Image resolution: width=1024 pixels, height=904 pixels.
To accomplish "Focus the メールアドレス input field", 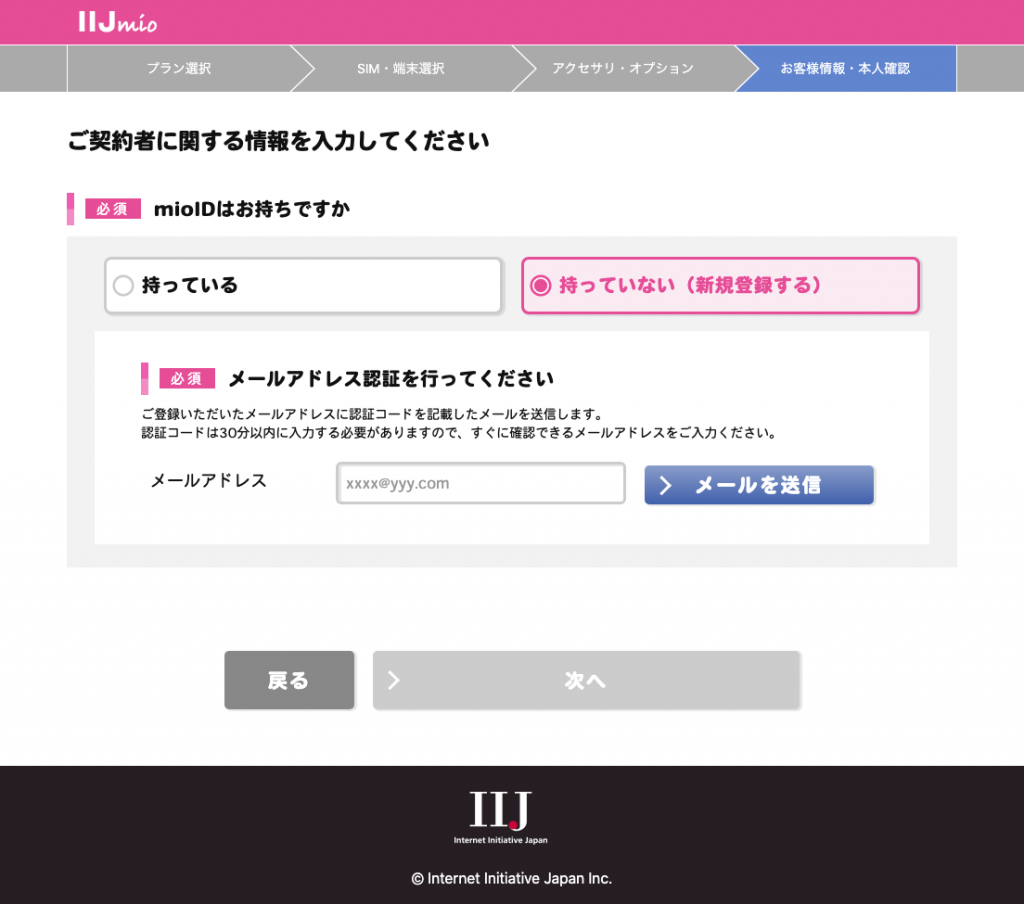I will 481,483.
